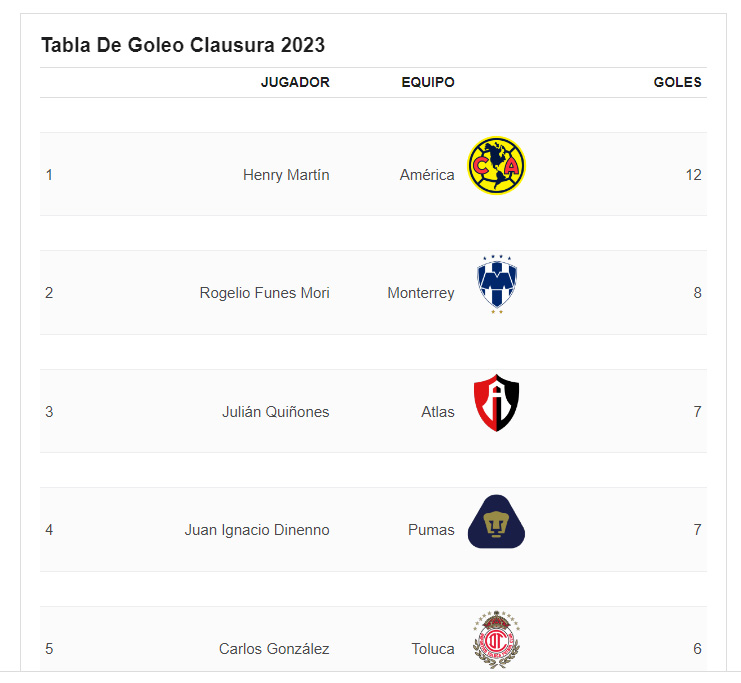Open player Carlos González
741x683 pixels.
(x=274, y=648)
